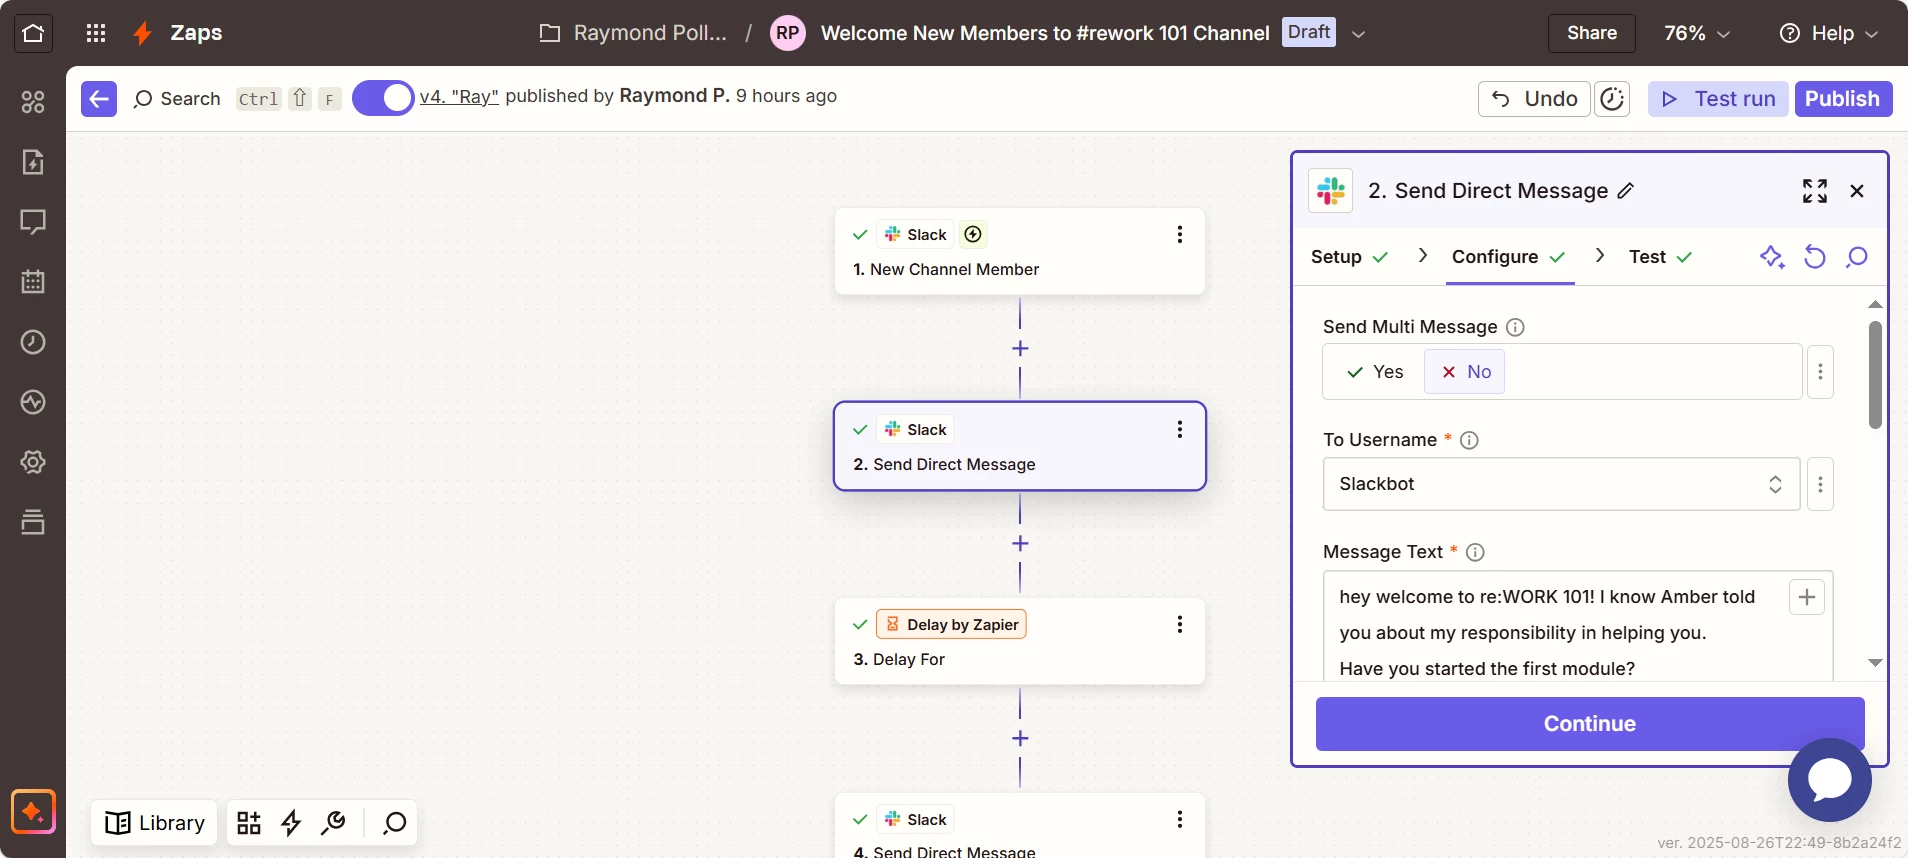Open options menu for Send Multi Message field
Image resolution: width=1908 pixels, height=858 pixels.
coord(1820,372)
